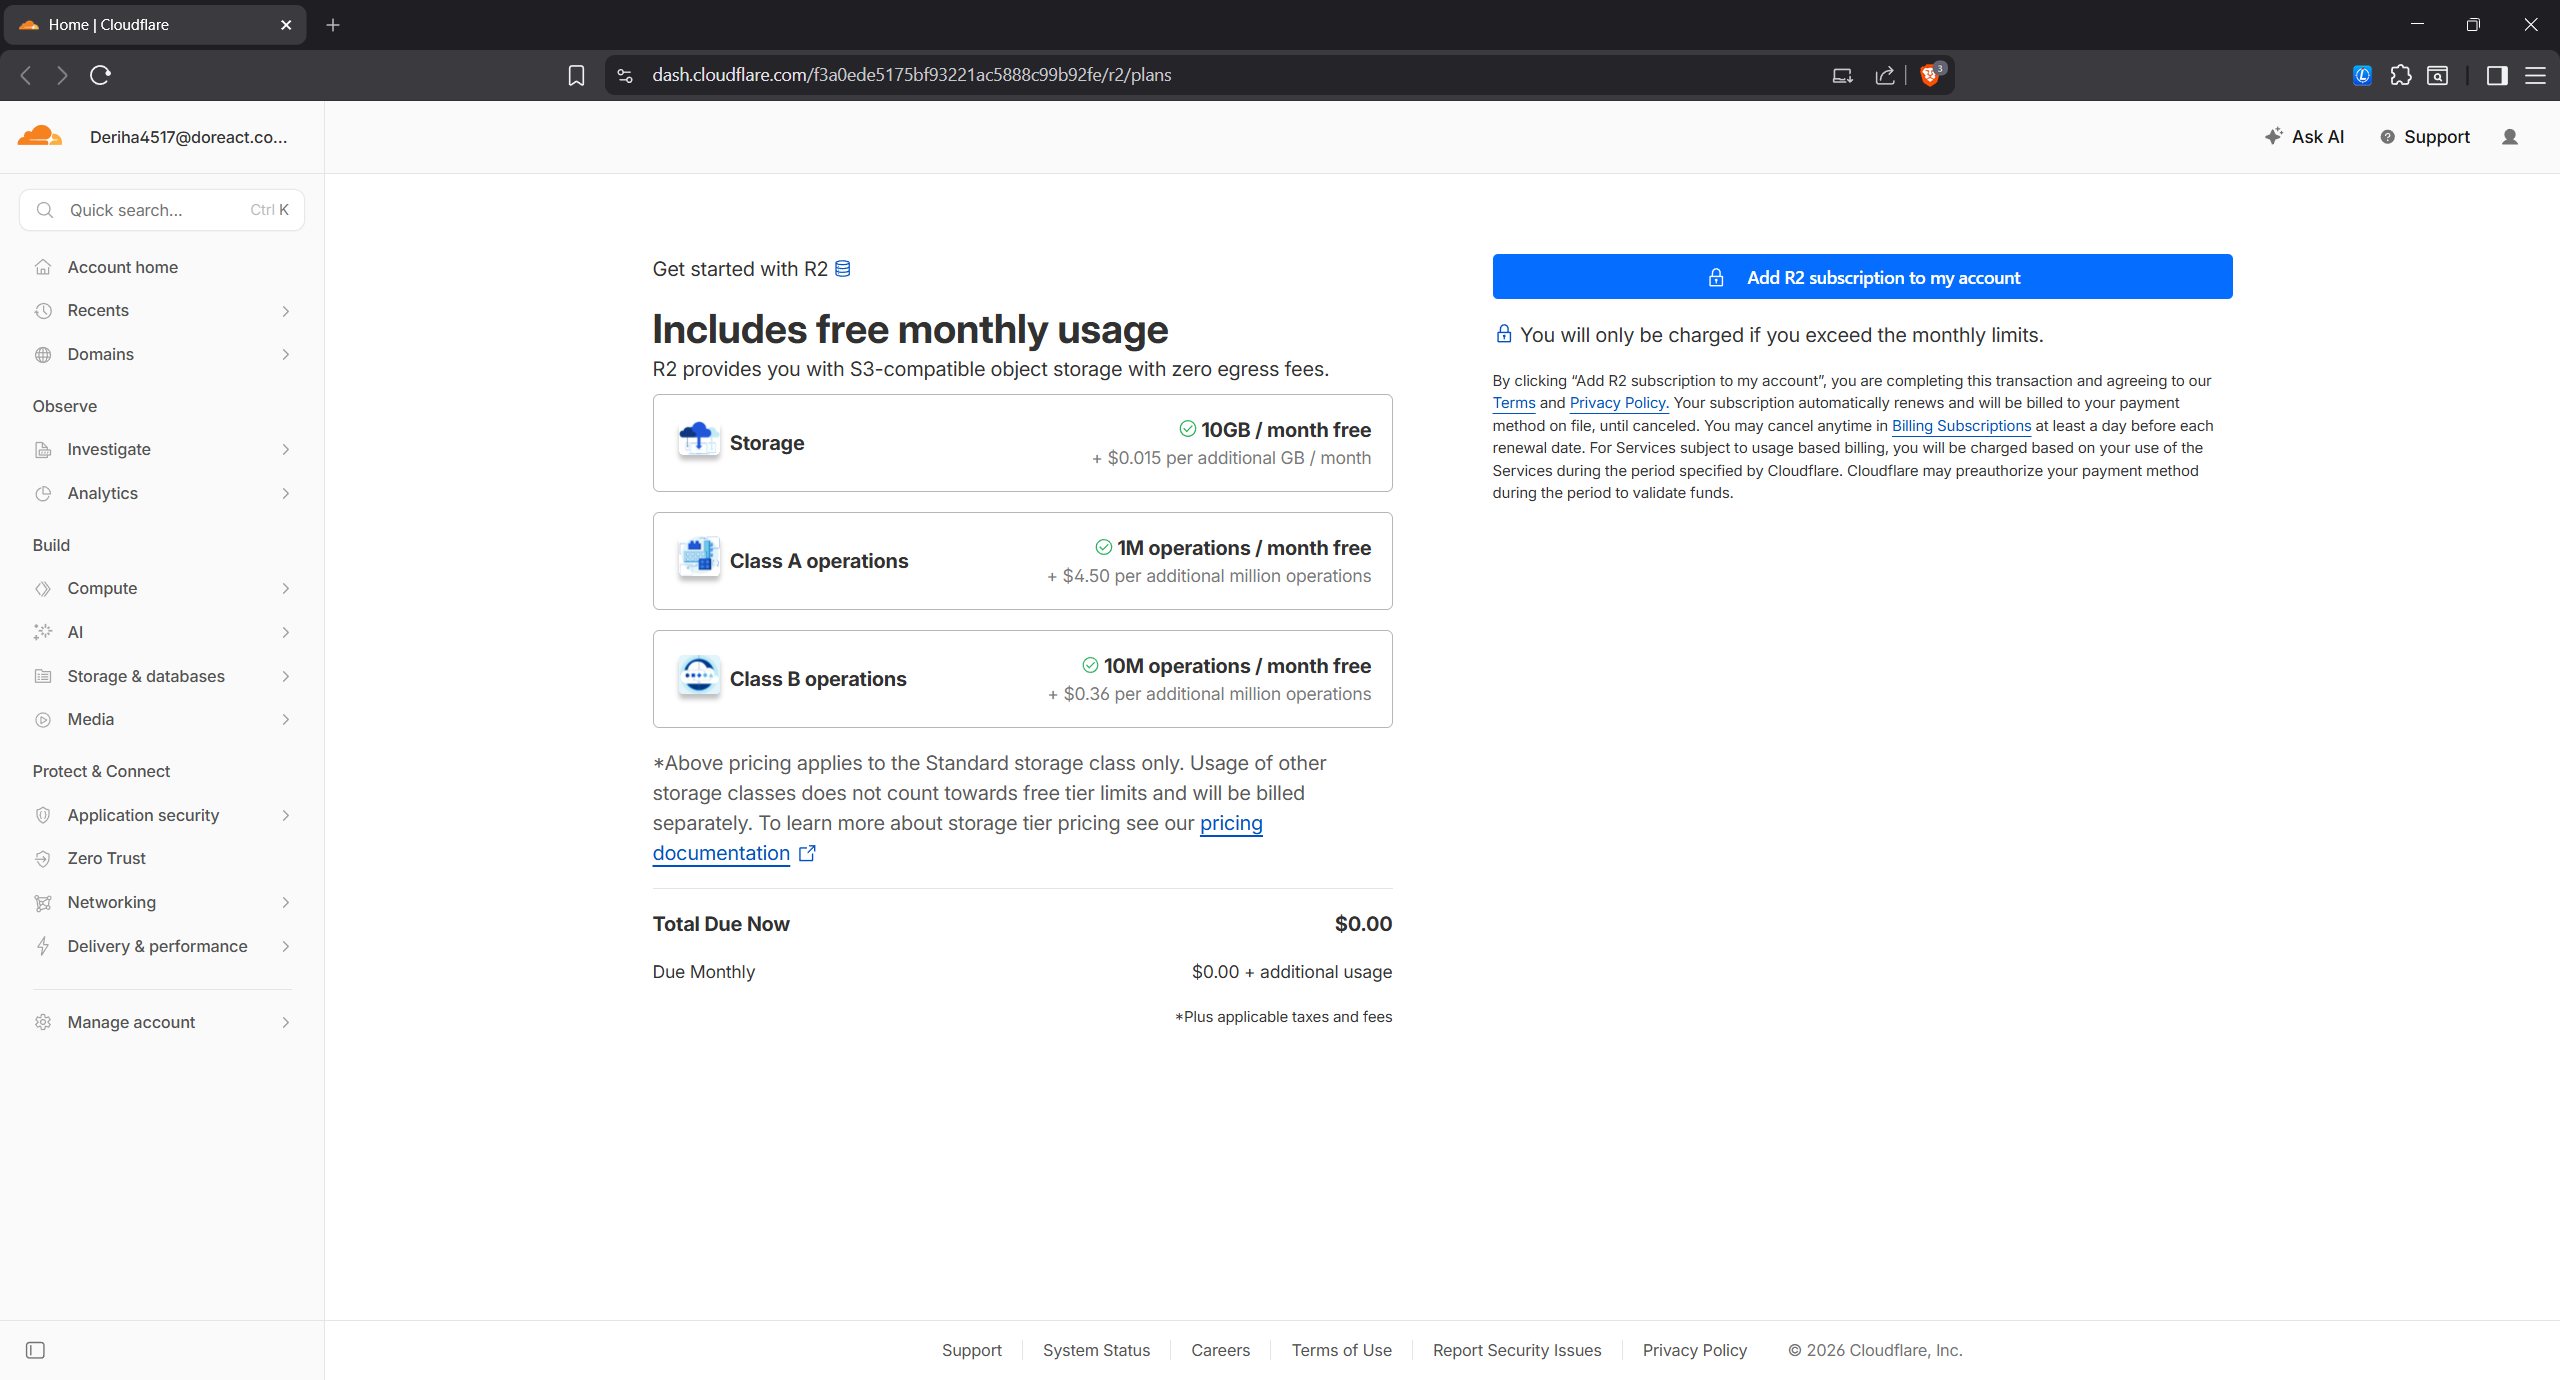Screen dimensions: 2560x1380
Task: Click the Storage cloud icon in card
Action: (698, 440)
